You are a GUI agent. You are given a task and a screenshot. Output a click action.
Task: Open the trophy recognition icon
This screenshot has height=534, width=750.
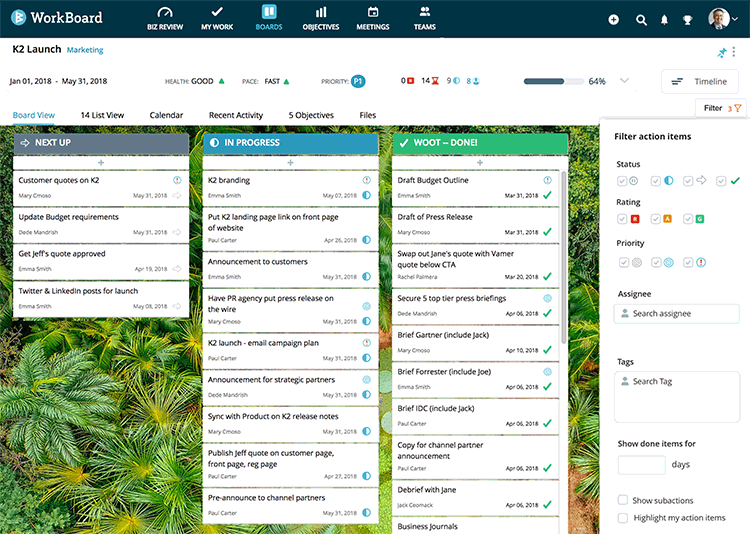pos(687,20)
